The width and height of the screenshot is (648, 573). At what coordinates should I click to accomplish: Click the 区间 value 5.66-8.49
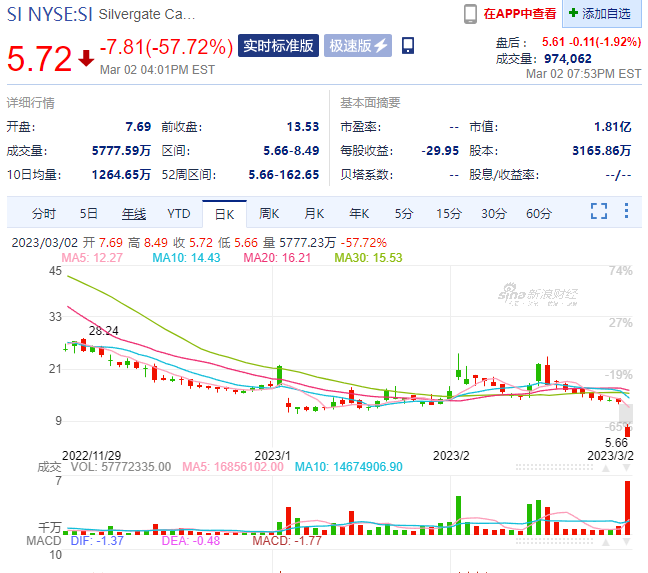(x=291, y=150)
